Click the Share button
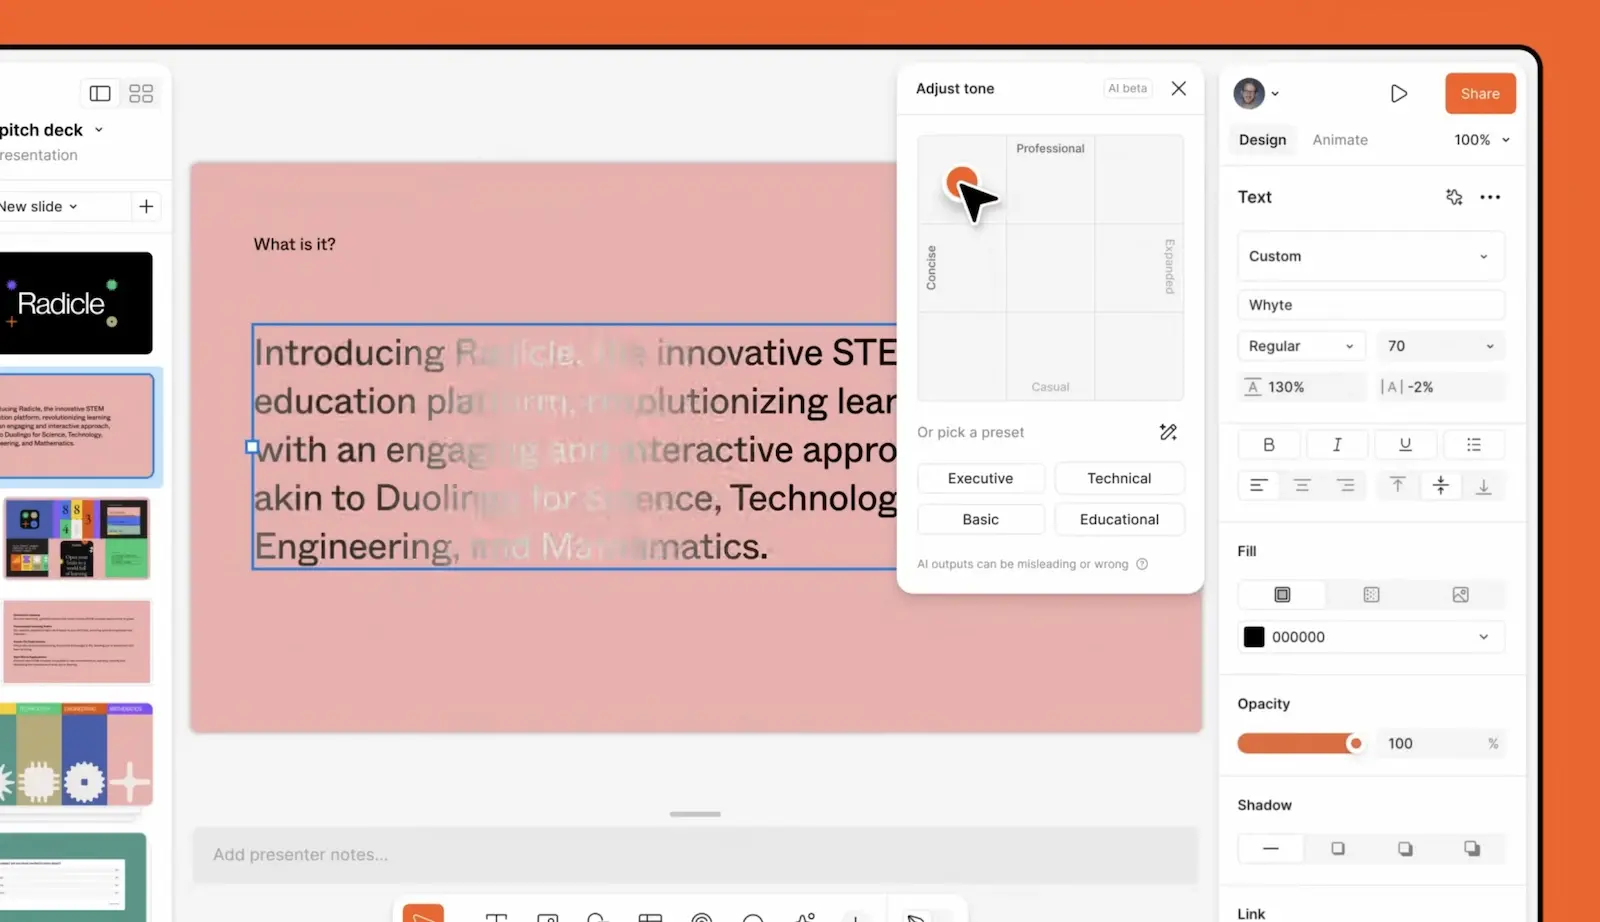This screenshot has width=1600, height=922. (1480, 93)
